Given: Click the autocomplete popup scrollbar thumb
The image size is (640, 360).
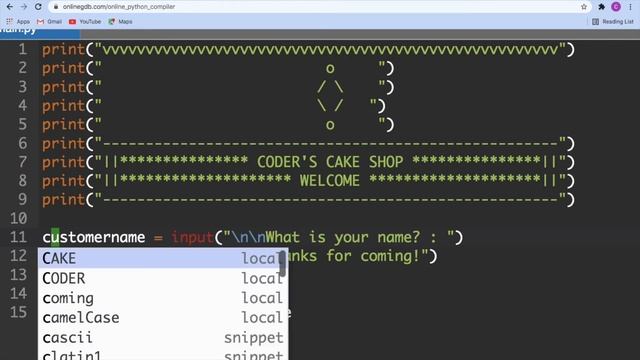Looking at the screenshot, I should click(282, 263).
